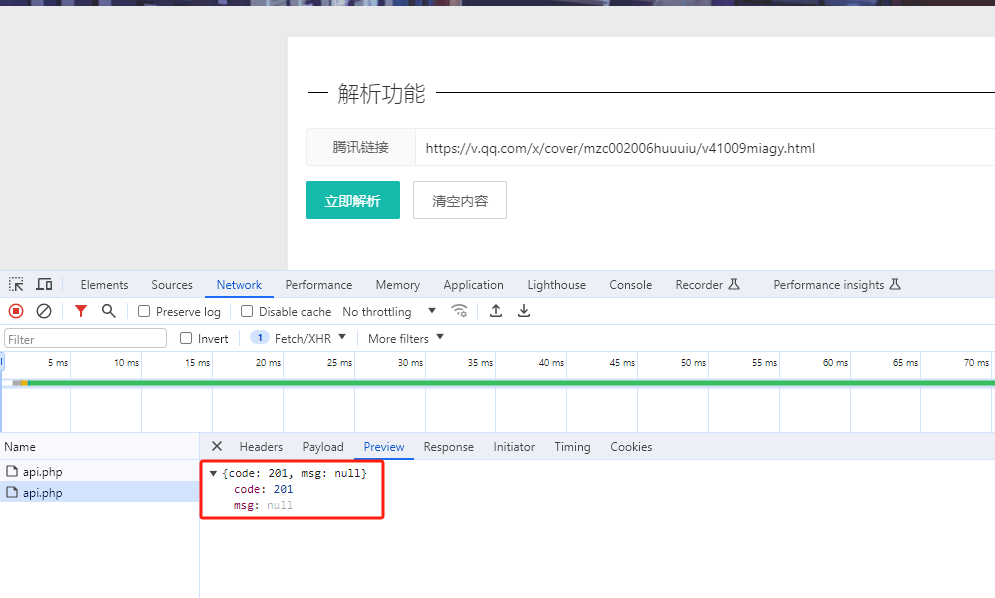Click the 50 ms timeline marker
The height and width of the screenshot is (598, 995).
coord(694,362)
